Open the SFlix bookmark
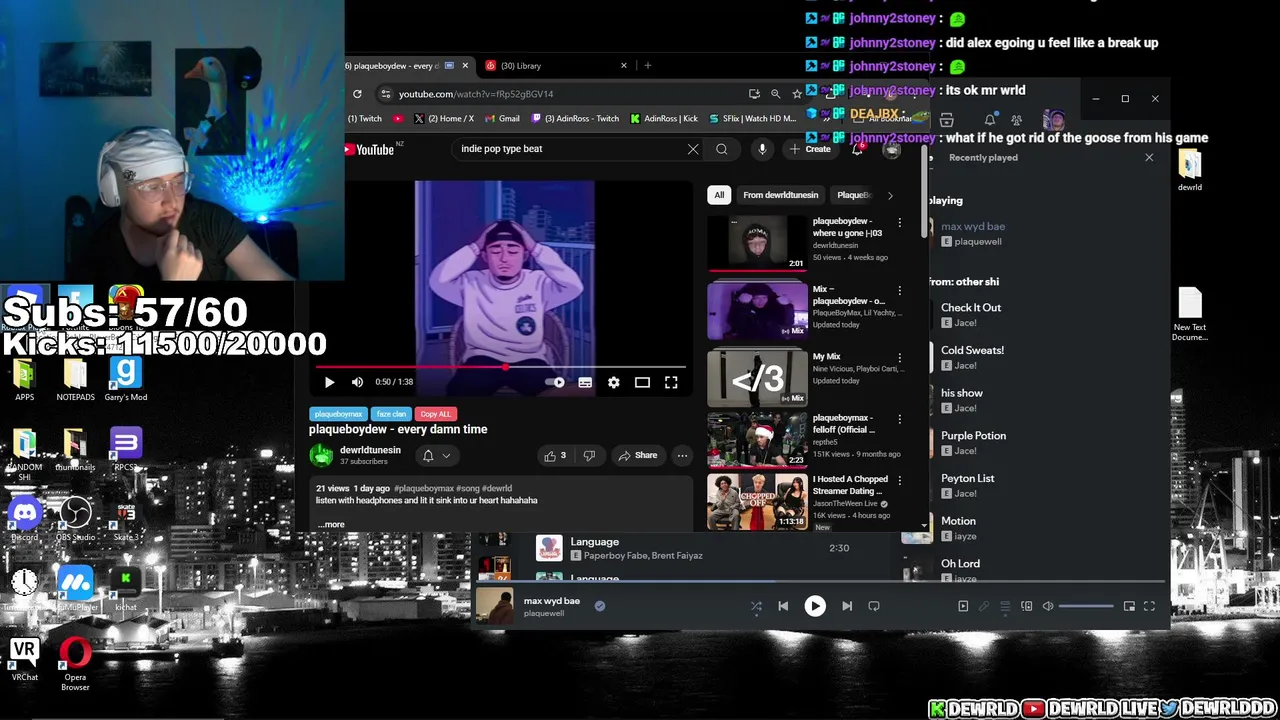This screenshot has height=720, width=1280. pyautogui.click(x=752, y=119)
